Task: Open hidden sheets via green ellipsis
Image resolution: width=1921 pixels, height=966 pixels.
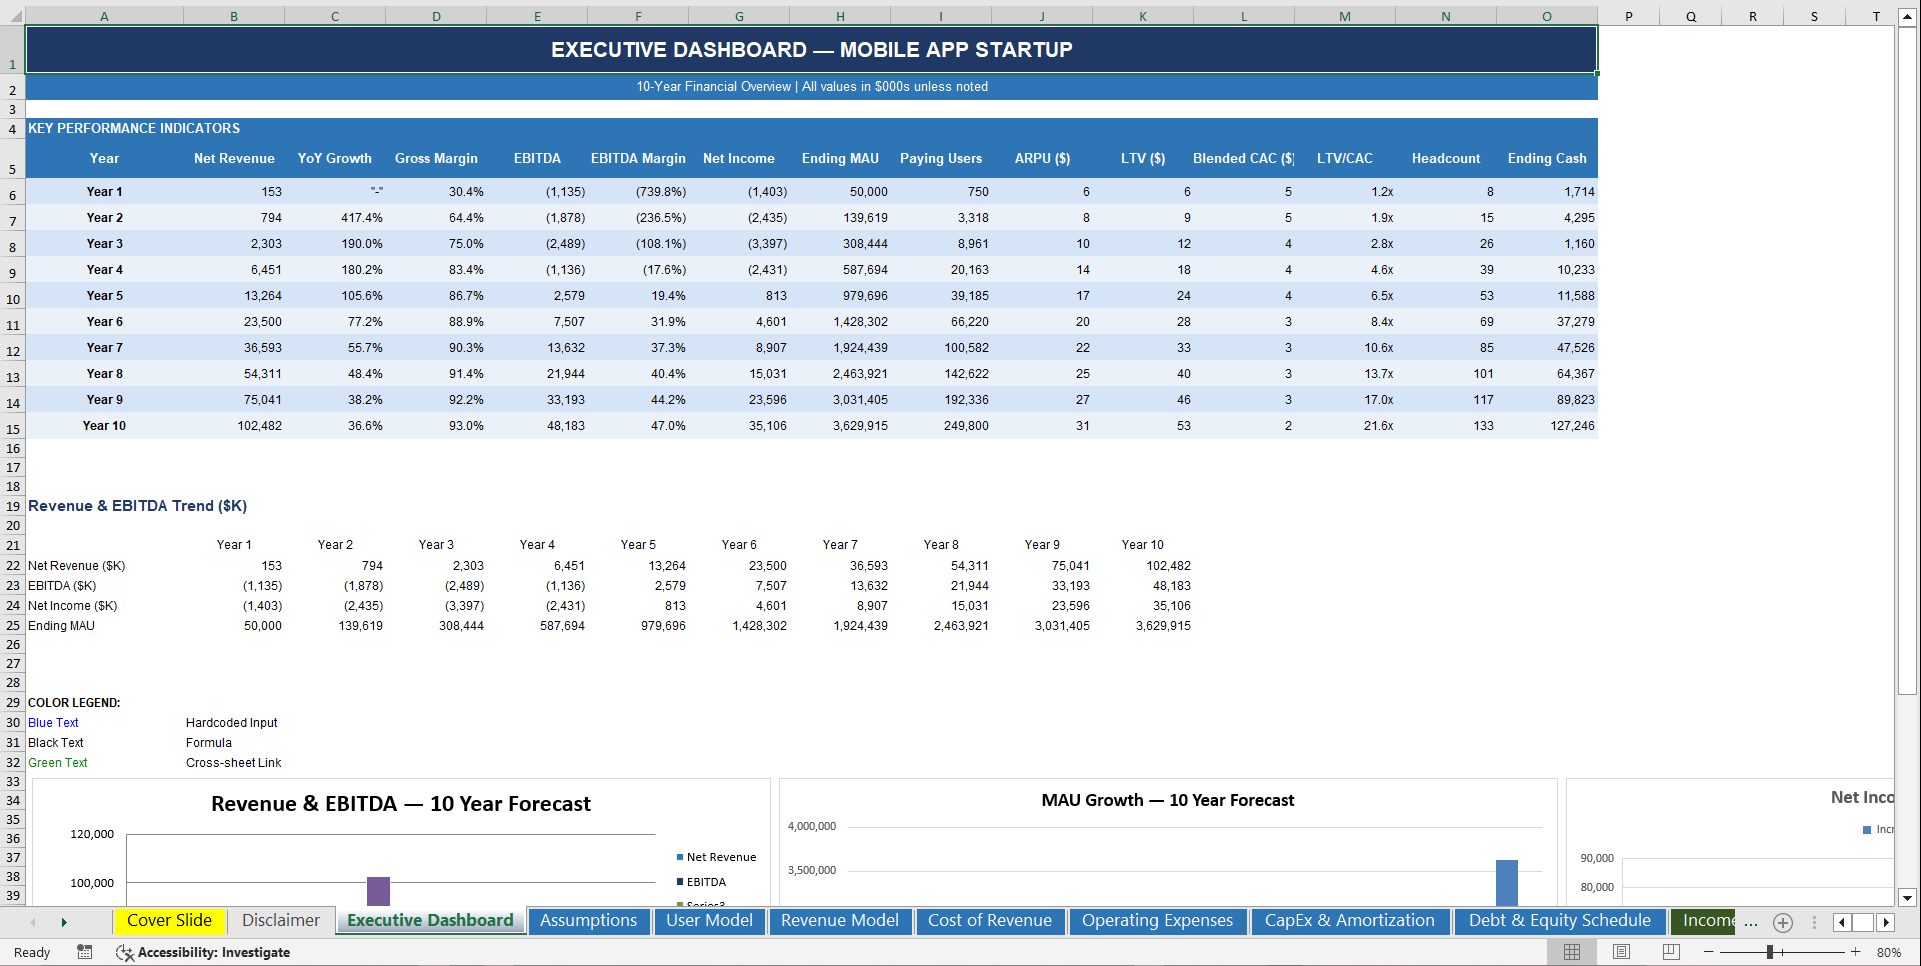Action: 1751,922
